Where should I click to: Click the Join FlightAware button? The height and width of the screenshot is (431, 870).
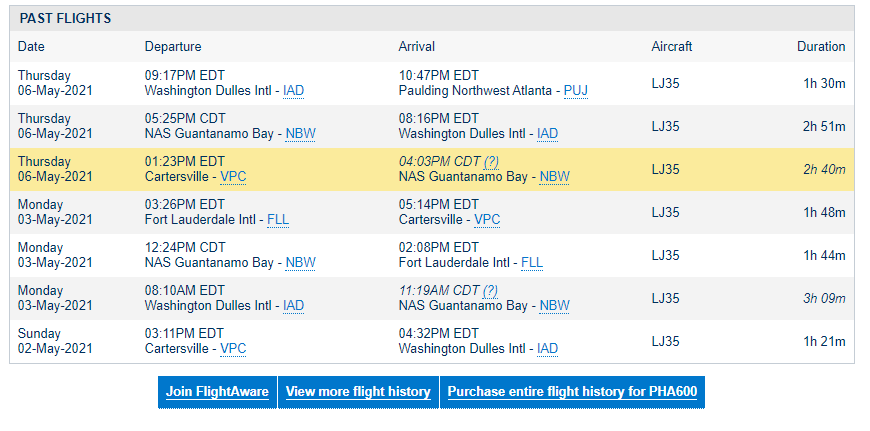[x=217, y=392]
